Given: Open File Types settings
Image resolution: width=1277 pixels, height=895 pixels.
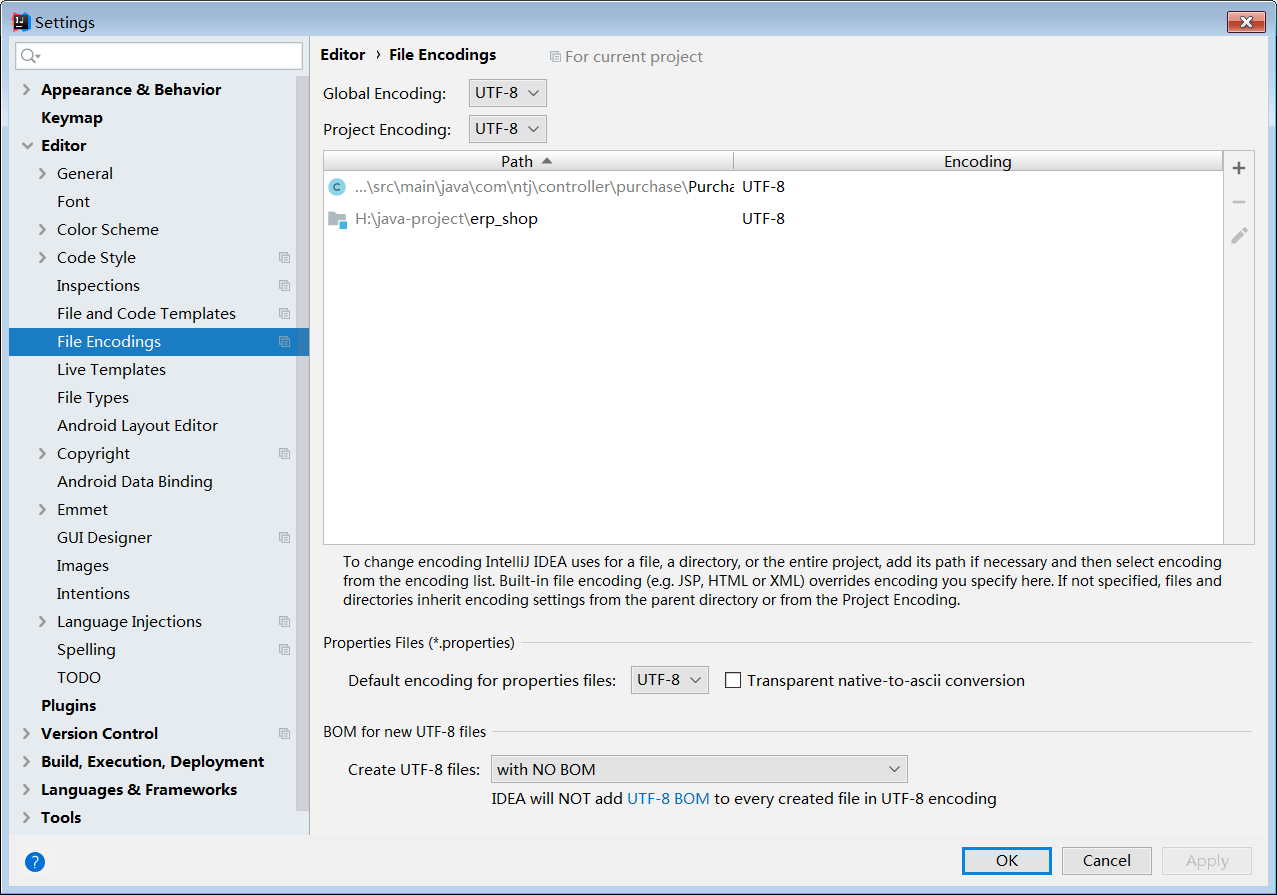Looking at the screenshot, I should (93, 398).
